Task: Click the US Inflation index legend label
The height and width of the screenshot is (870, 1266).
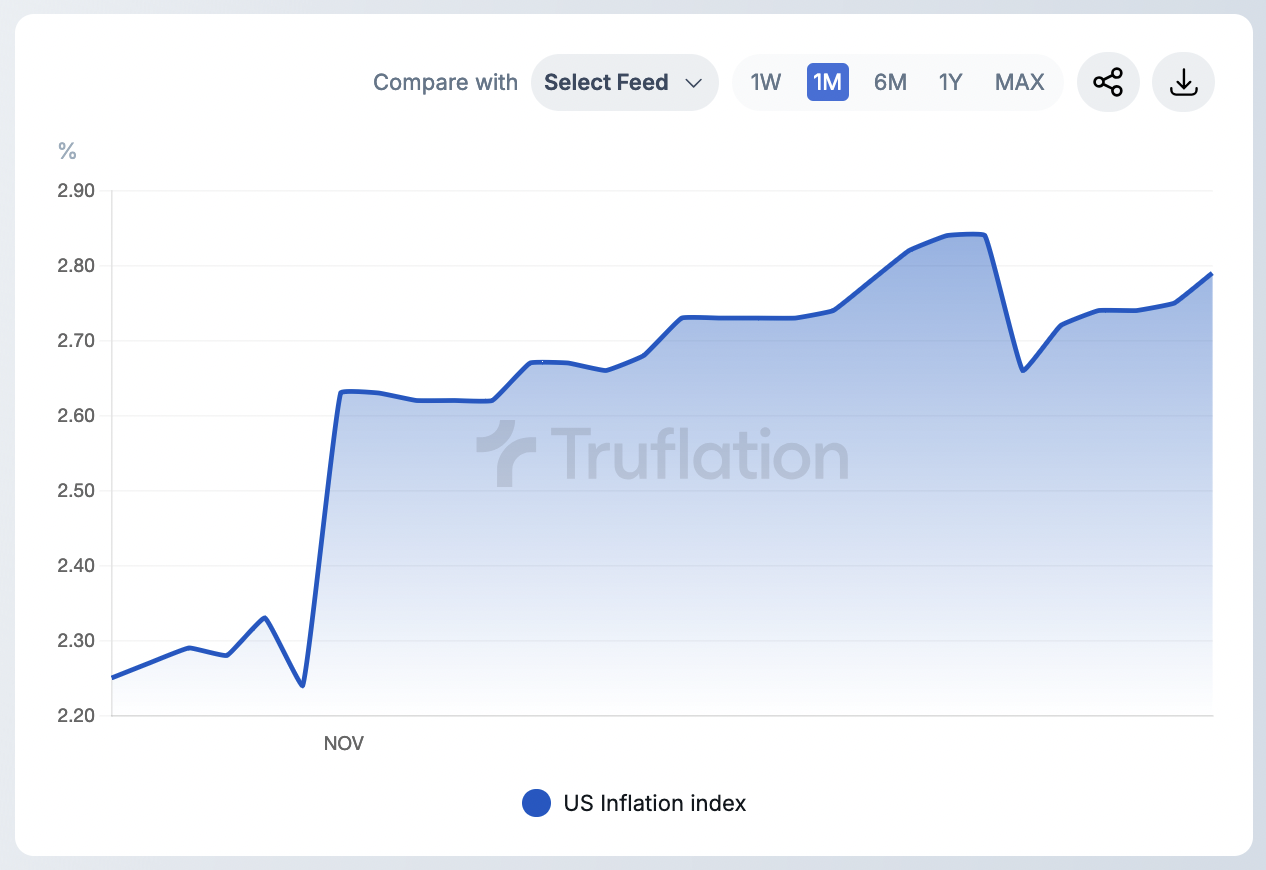Action: point(655,803)
